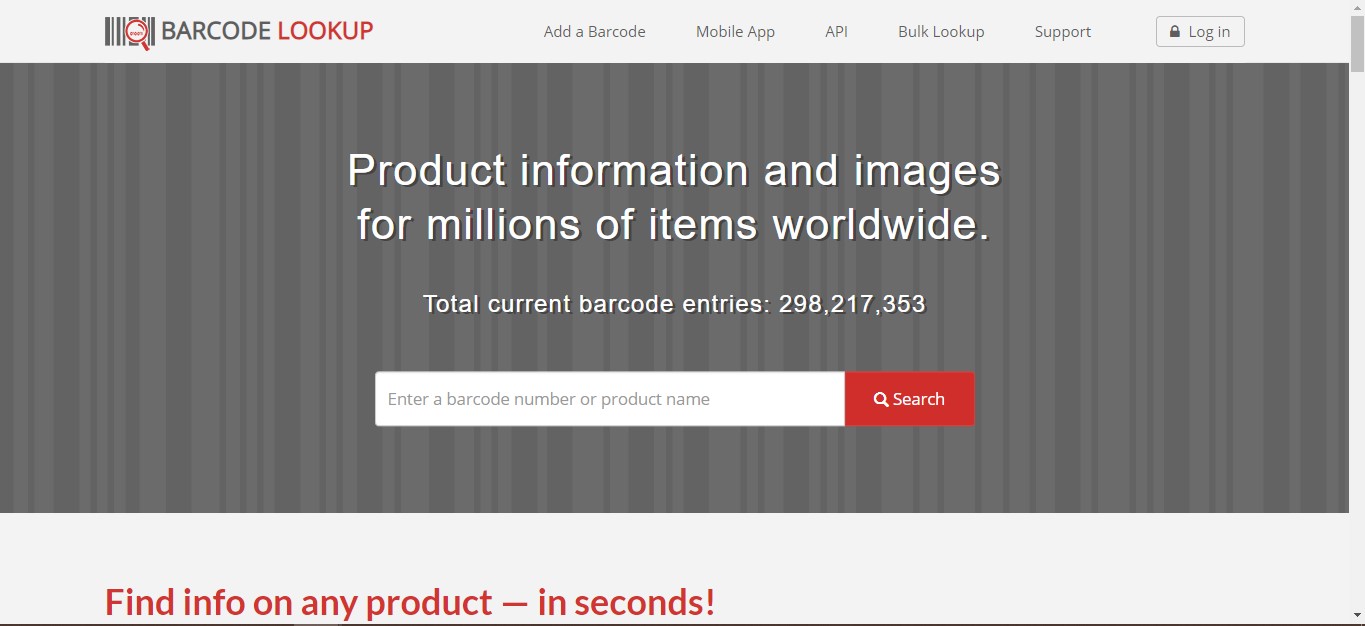
Task: Click the scrollbar up arrow
Action: [x=1357, y=8]
